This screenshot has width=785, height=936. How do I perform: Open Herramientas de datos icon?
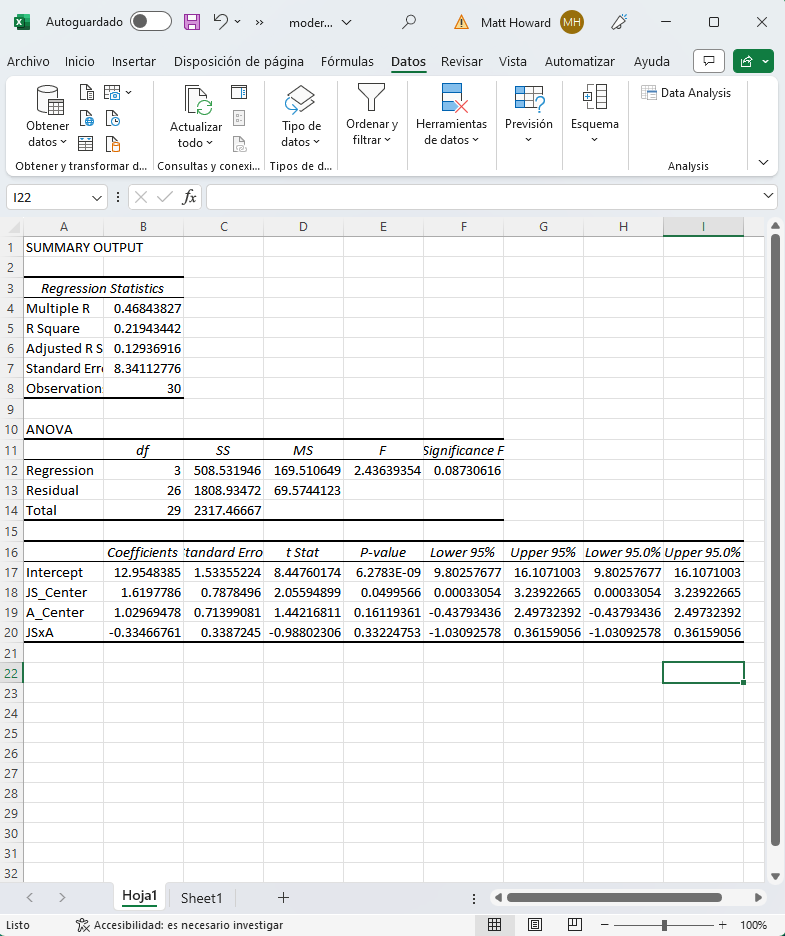point(451,101)
